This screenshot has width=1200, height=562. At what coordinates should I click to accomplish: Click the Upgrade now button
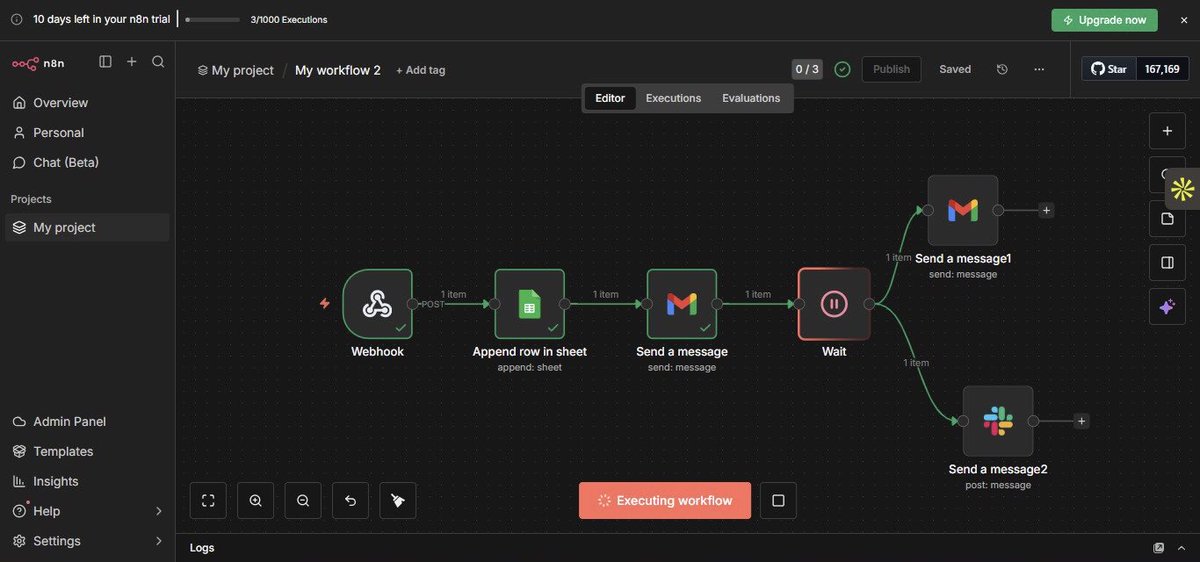1104,20
